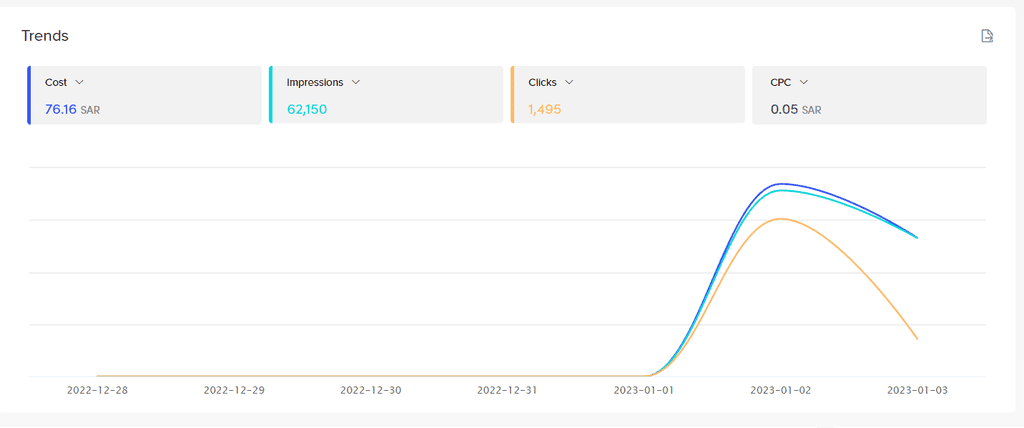Open the Clicks metric dropdown chevron
Screen dimensions: 1024x428
click(x=569, y=82)
